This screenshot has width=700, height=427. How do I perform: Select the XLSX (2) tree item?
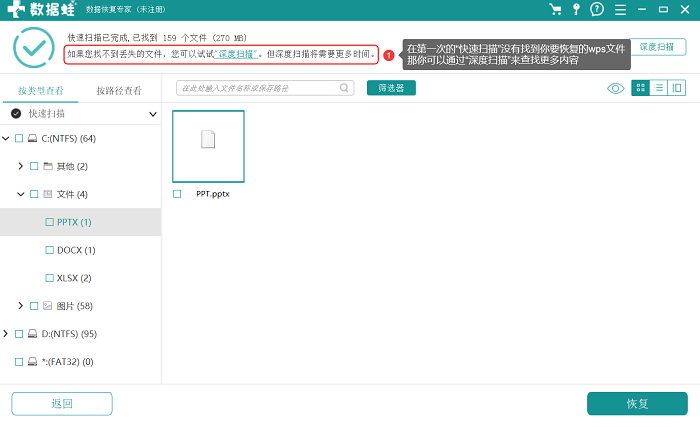point(80,278)
